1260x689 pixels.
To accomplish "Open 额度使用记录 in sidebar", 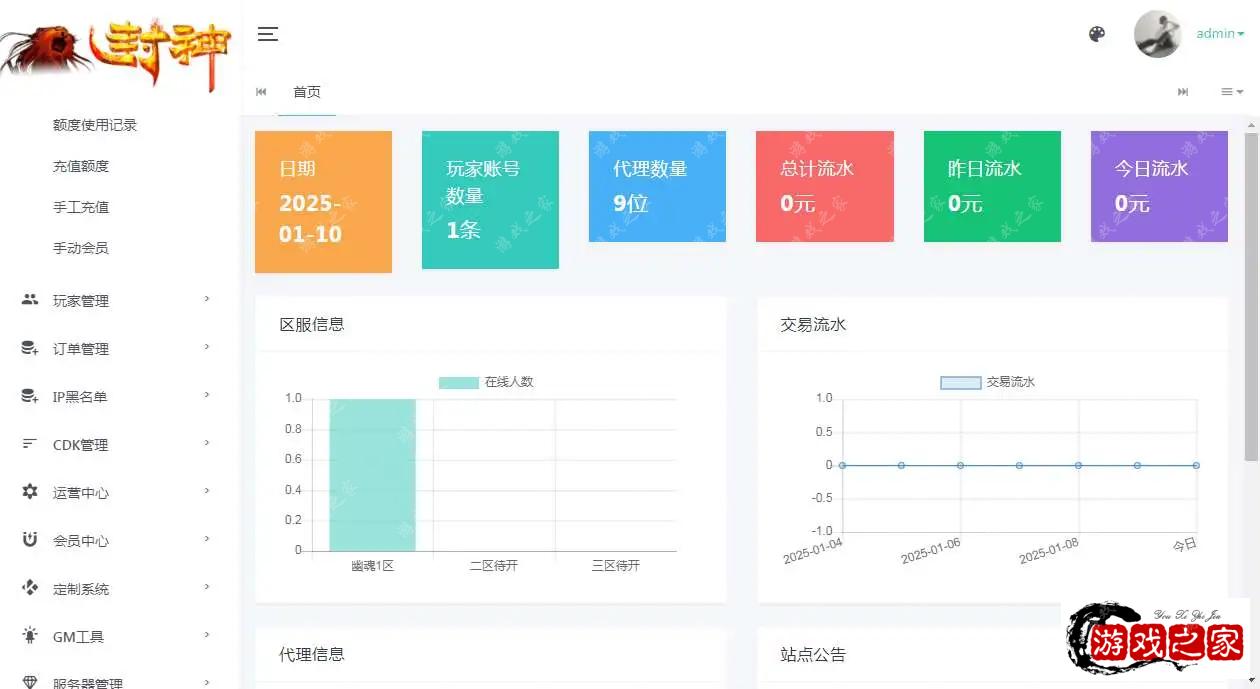I will coord(95,125).
